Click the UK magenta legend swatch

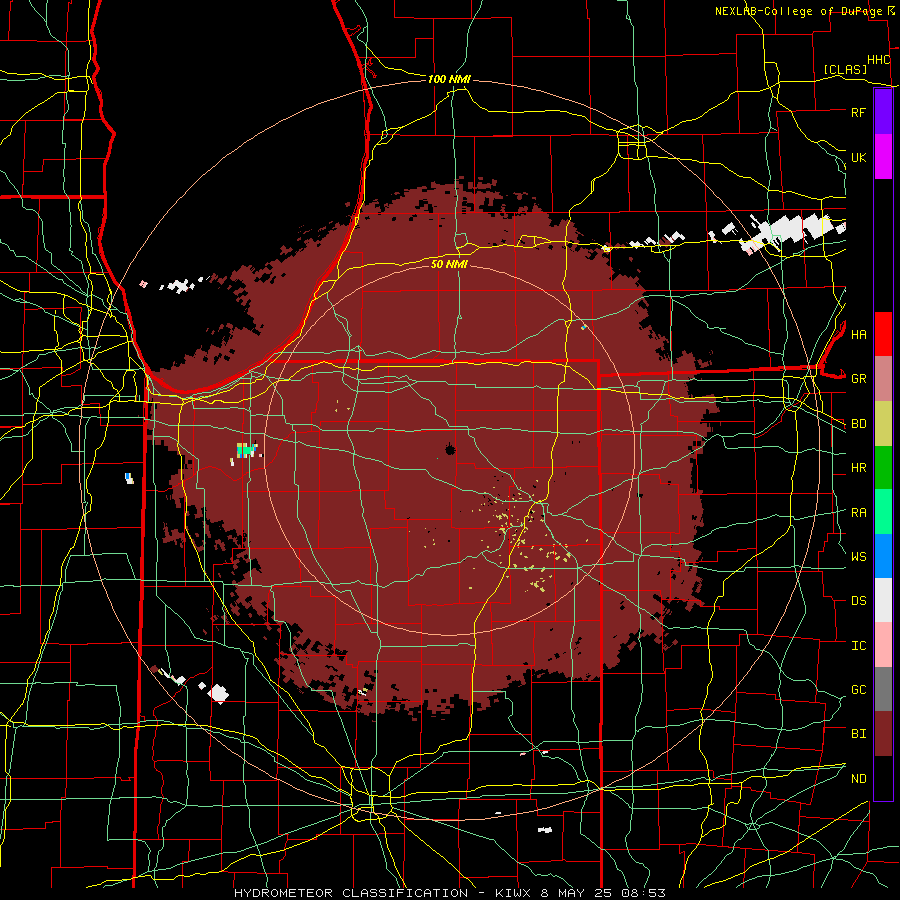(x=883, y=157)
